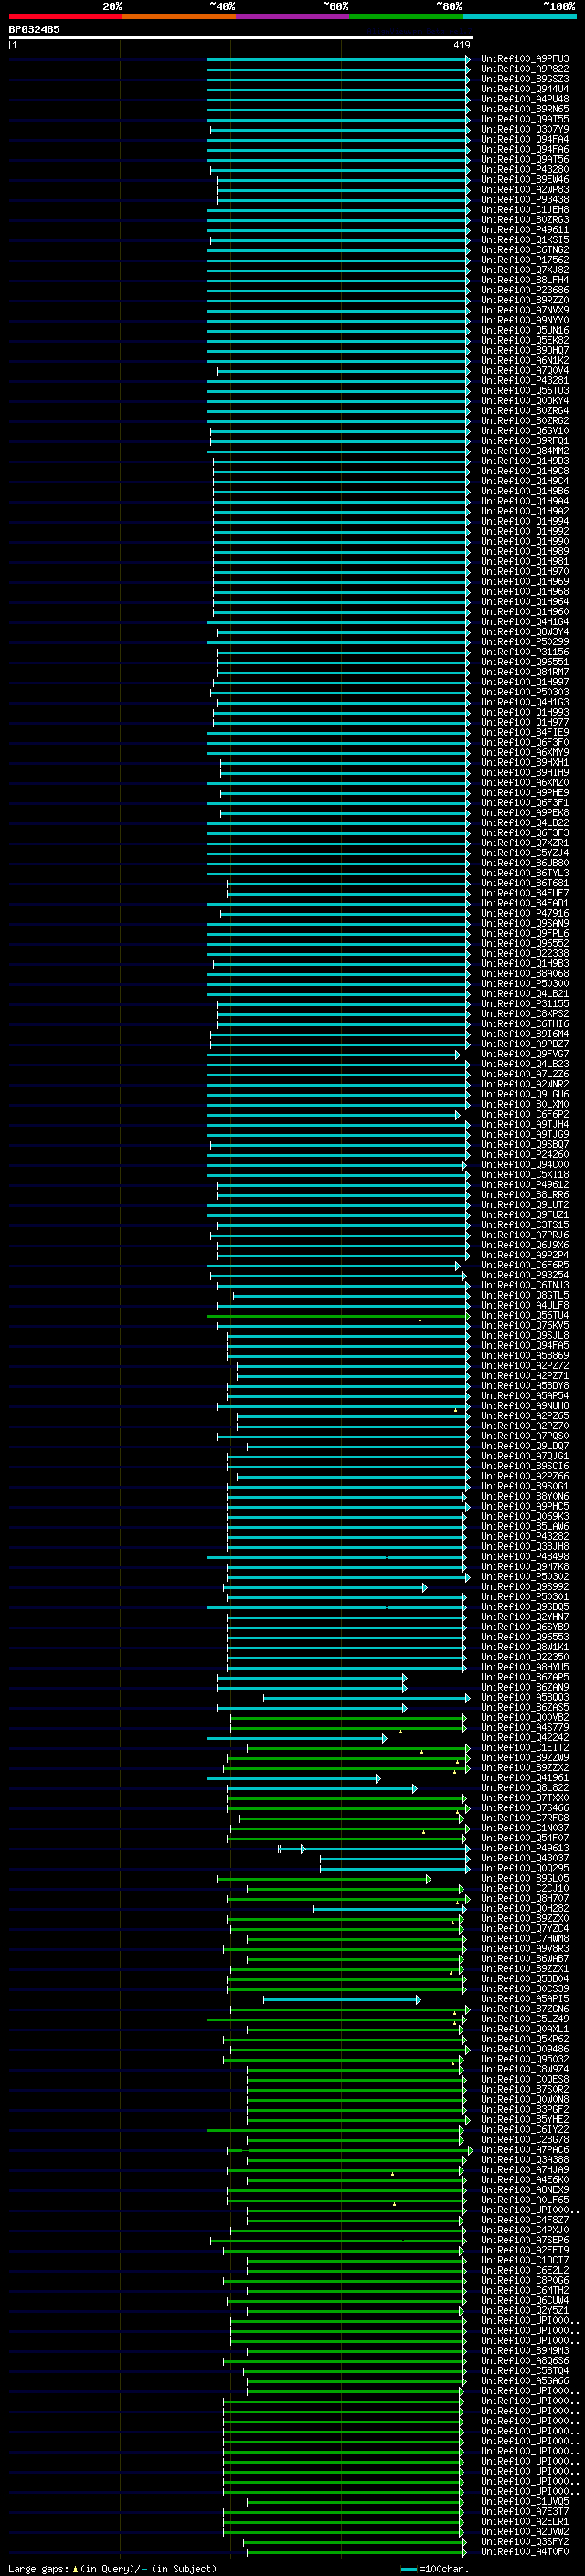
Task: Select label UniRef100_Q8L822
Action: [524, 1788]
